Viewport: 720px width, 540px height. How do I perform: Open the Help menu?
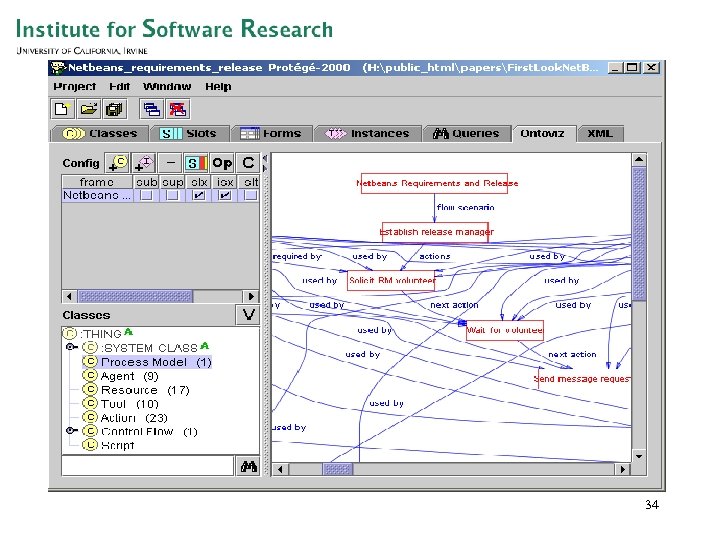(218, 86)
